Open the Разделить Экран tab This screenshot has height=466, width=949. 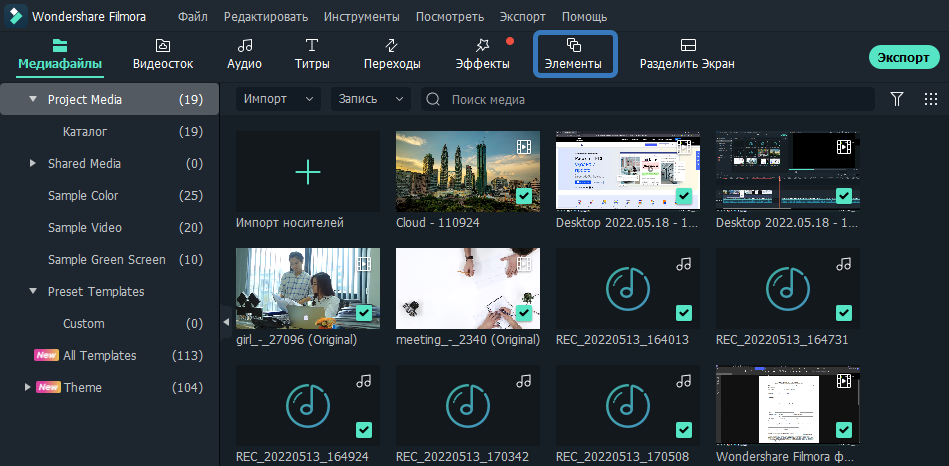coord(688,55)
